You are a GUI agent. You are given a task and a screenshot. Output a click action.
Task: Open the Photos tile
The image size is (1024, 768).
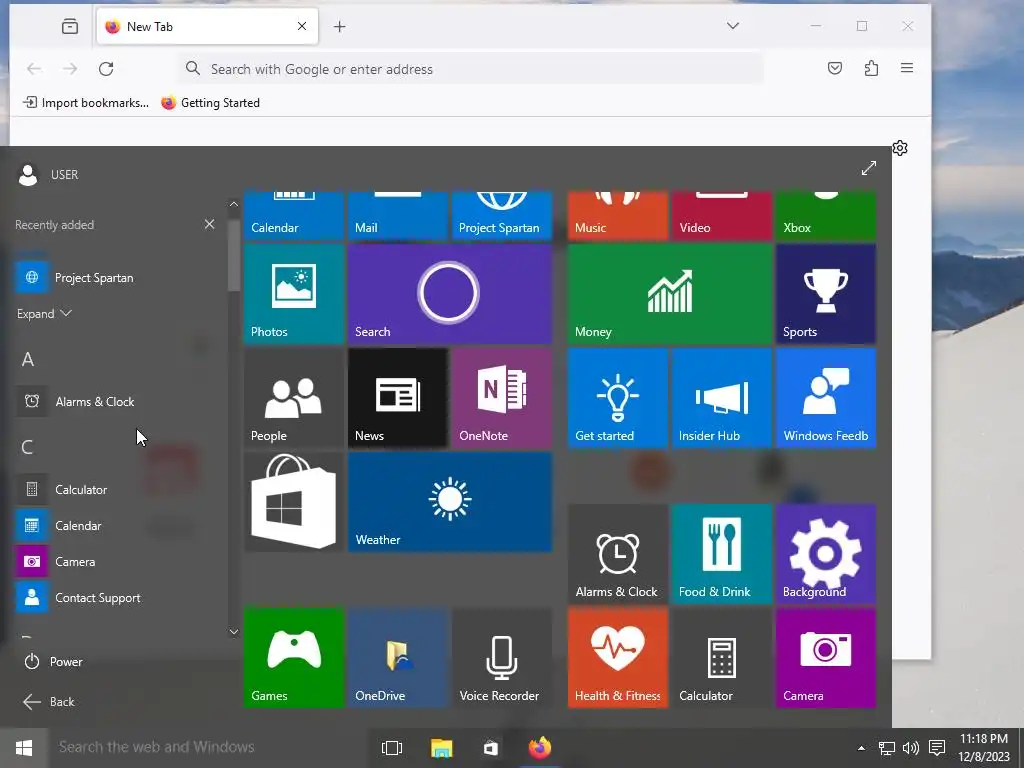pos(293,294)
